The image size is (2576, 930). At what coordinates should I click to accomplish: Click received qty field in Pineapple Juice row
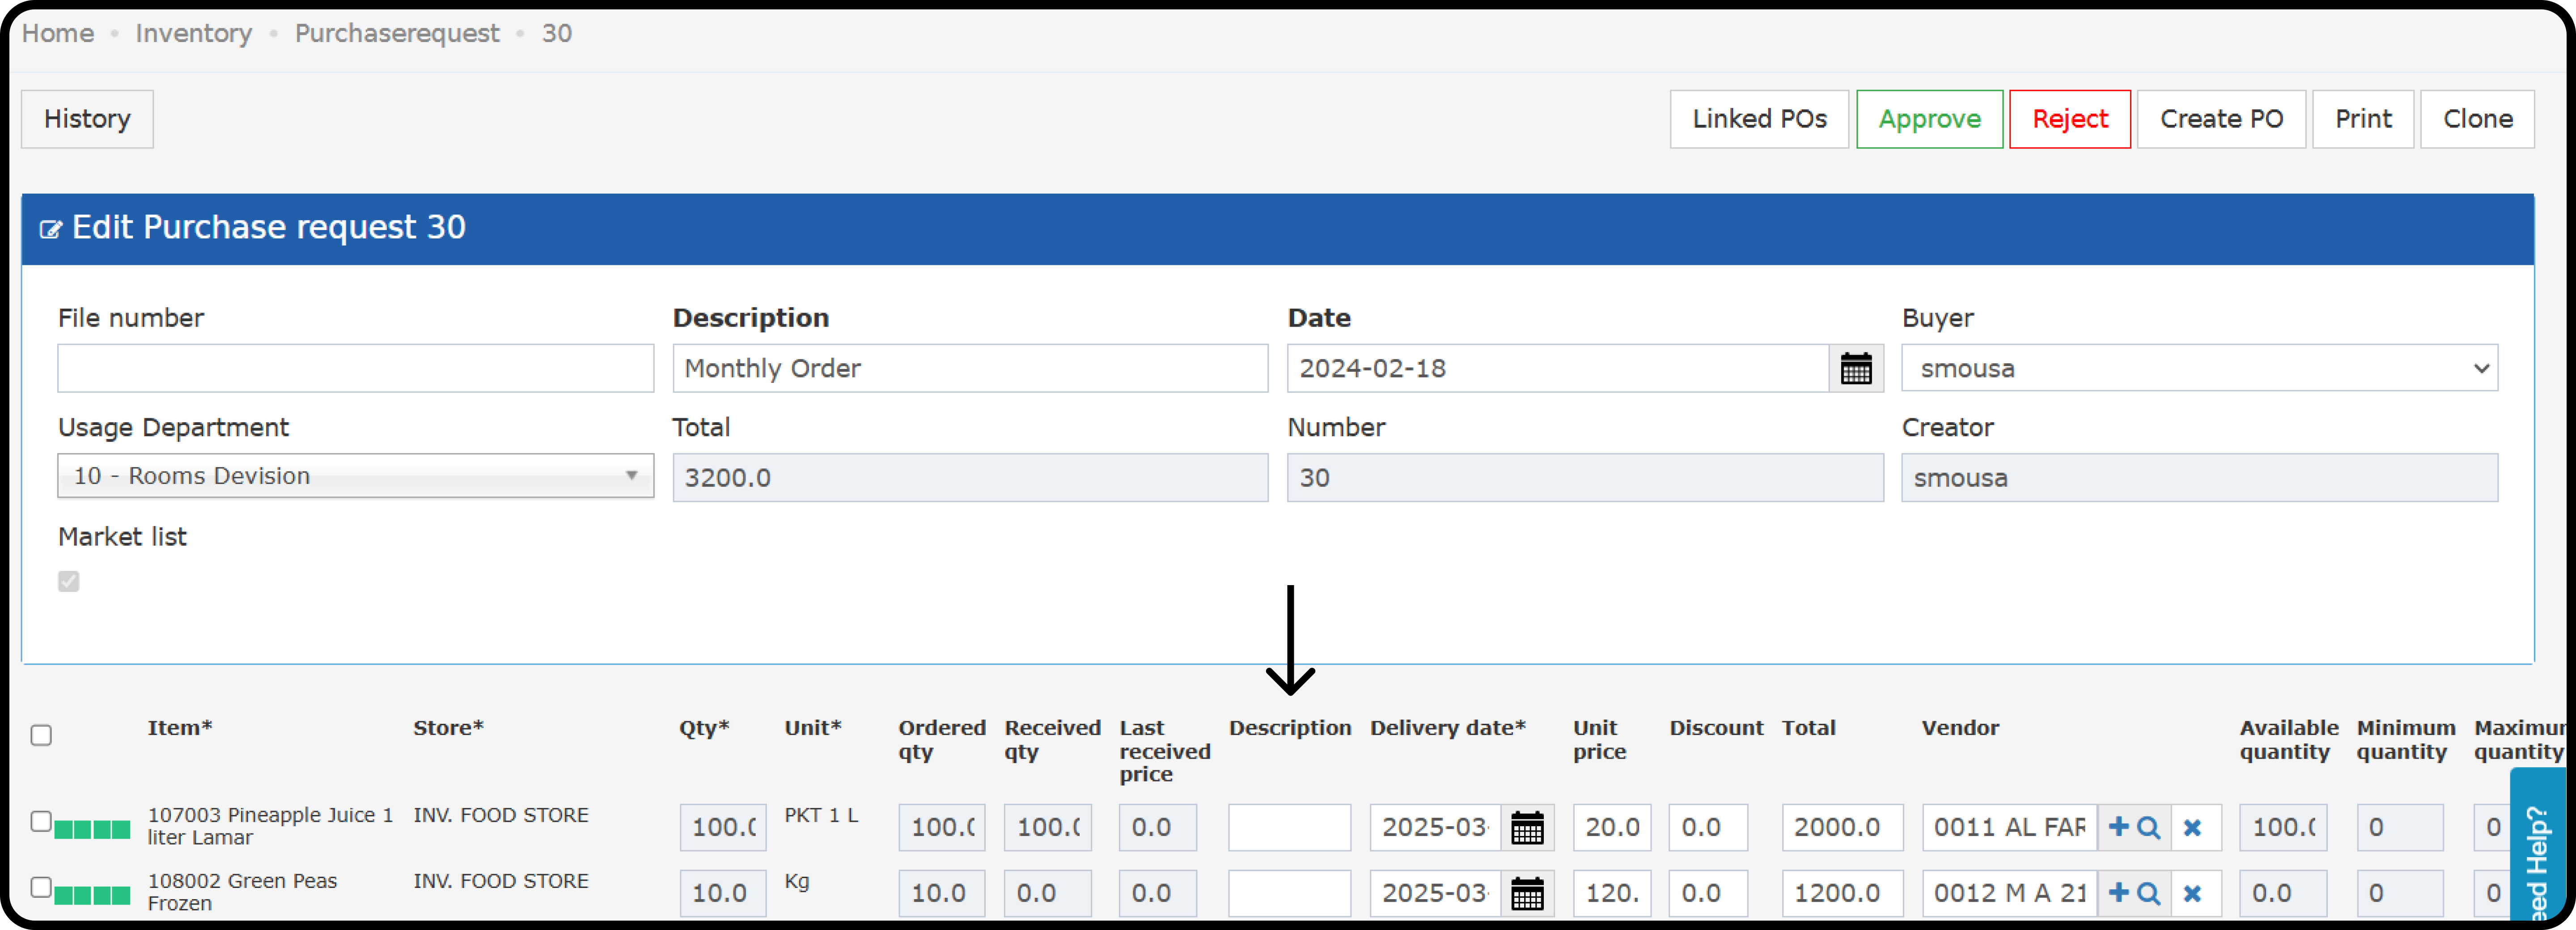tap(1047, 828)
